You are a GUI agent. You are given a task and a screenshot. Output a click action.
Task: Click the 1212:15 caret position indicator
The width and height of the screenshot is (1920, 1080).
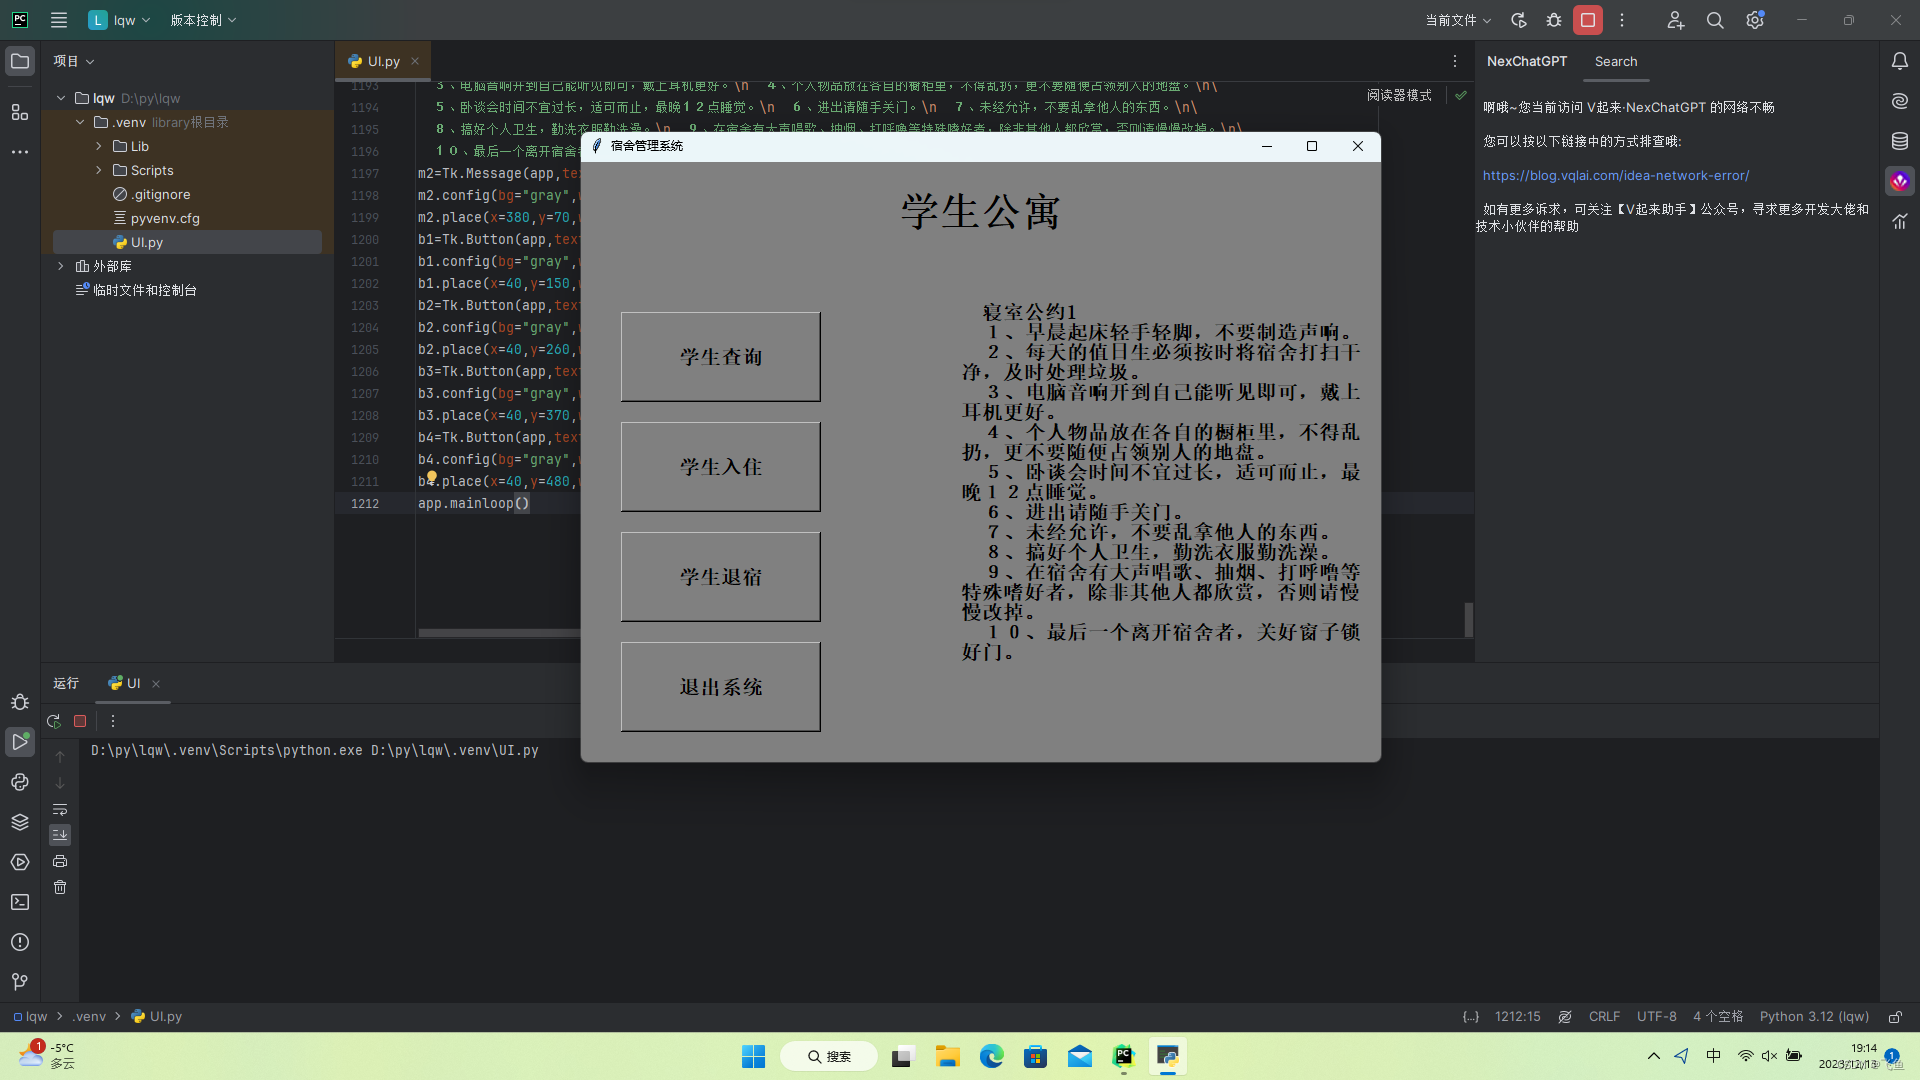pos(1517,1016)
